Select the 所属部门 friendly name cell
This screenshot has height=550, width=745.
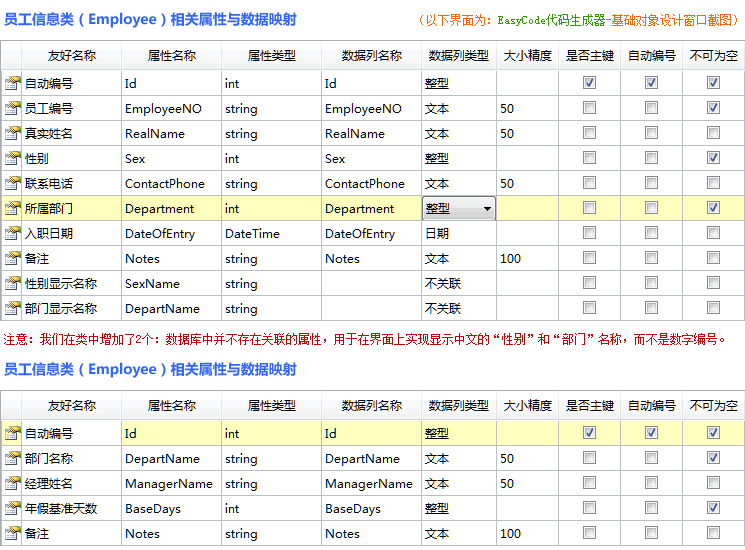(72, 209)
